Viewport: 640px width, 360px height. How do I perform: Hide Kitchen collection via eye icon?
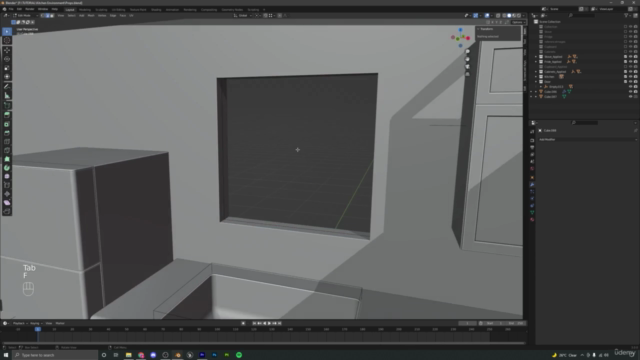(631, 77)
